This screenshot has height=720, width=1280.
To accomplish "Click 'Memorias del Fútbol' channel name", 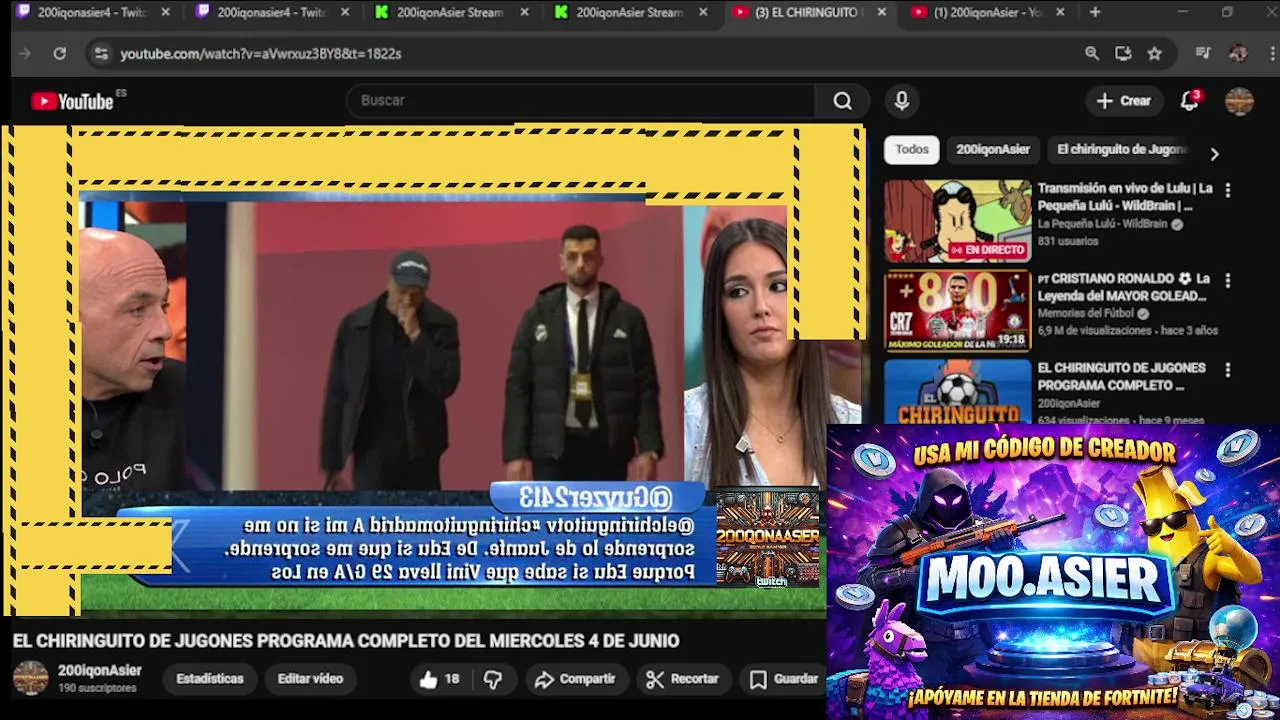I will tap(1088, 313).
